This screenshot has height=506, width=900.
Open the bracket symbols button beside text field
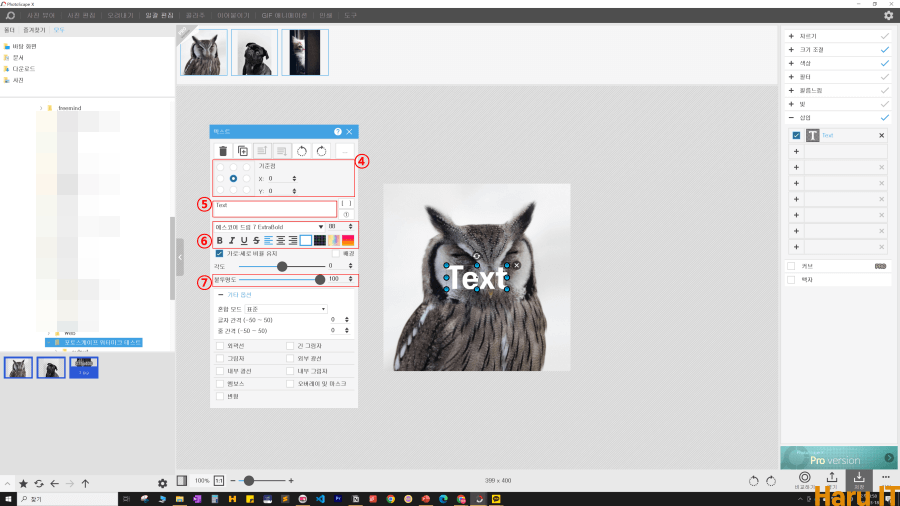346,204
